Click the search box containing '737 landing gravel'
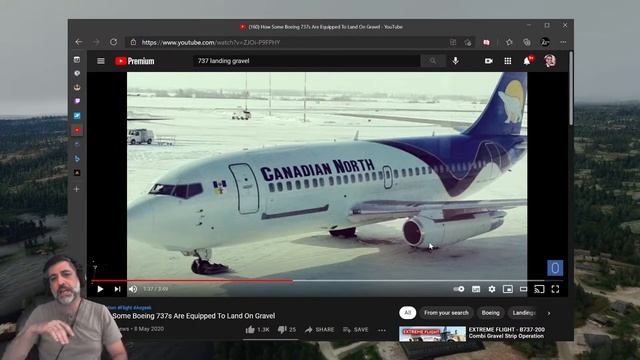640x360 pixels. tap(306, 61)
